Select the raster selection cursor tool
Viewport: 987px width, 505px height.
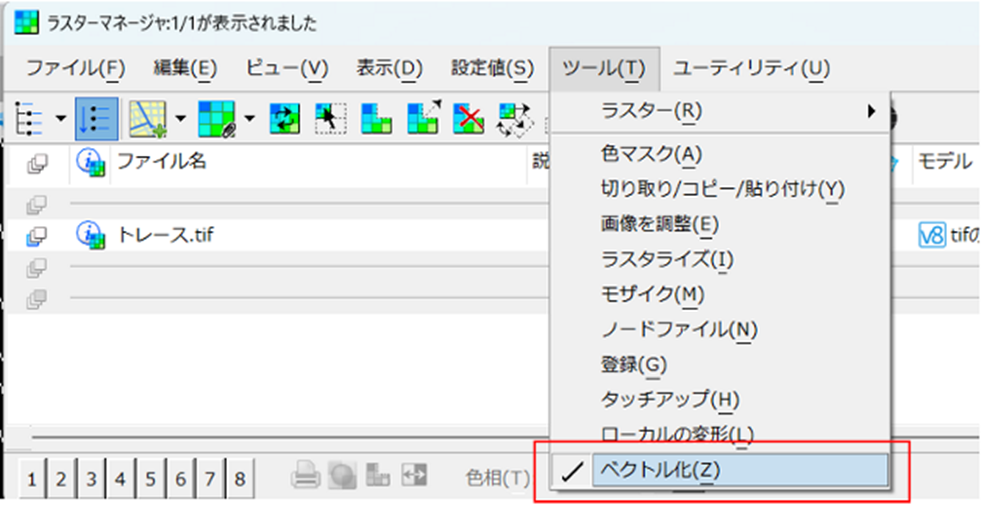click(329, 118)
